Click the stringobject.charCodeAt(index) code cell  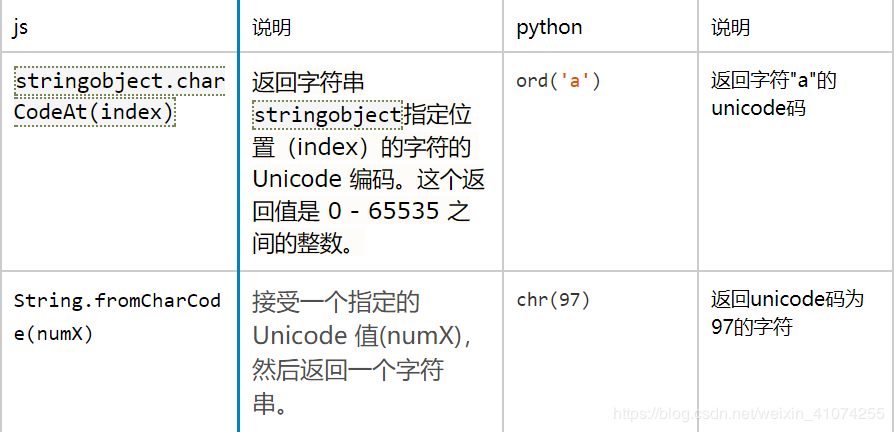pyautogui.click(x=119, y=97)
